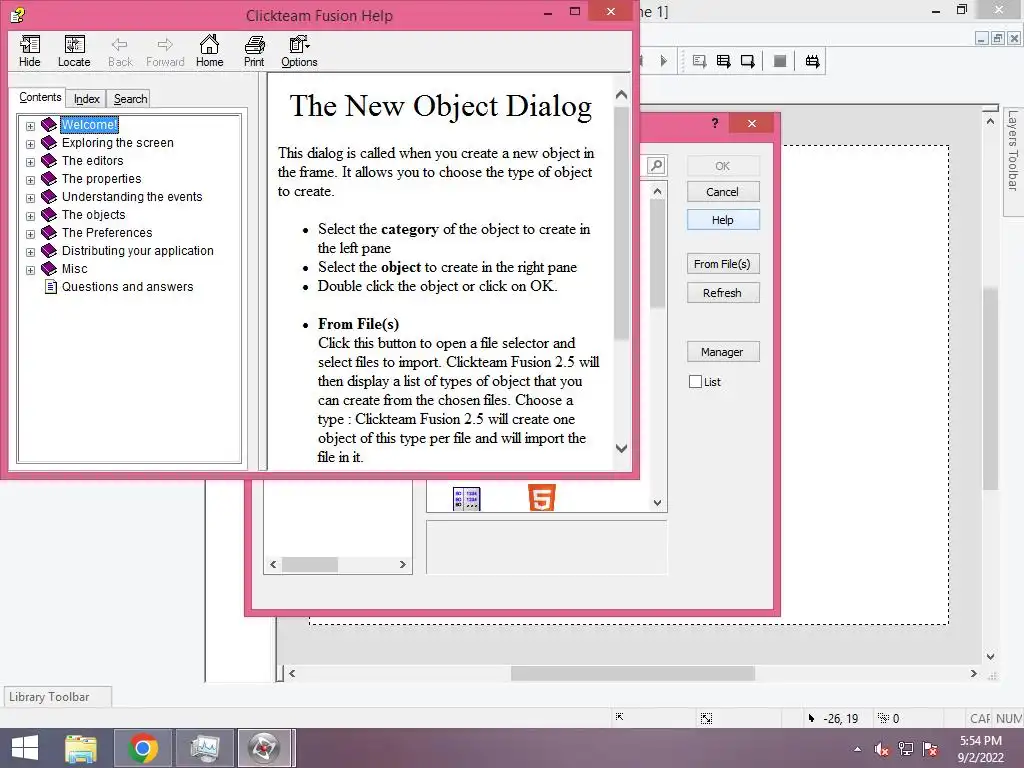Expand The editors tree node
The height and width of the screenshot is (768, 1024).
coord(30,161)
